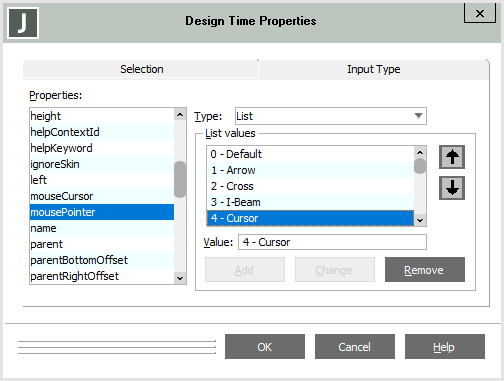The image size is (504, 381).
Task: Click the disabled Change button
Action: pyautogui.click(x=335, y=270)
